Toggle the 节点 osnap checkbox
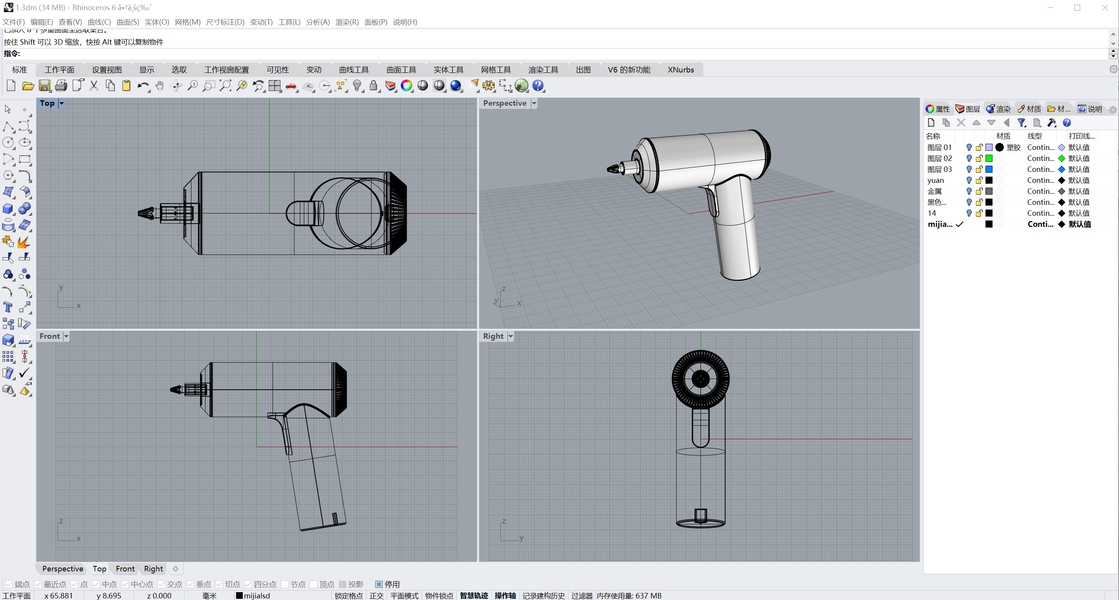Screen dimensions: 1119x600 [x=285, y=584]
